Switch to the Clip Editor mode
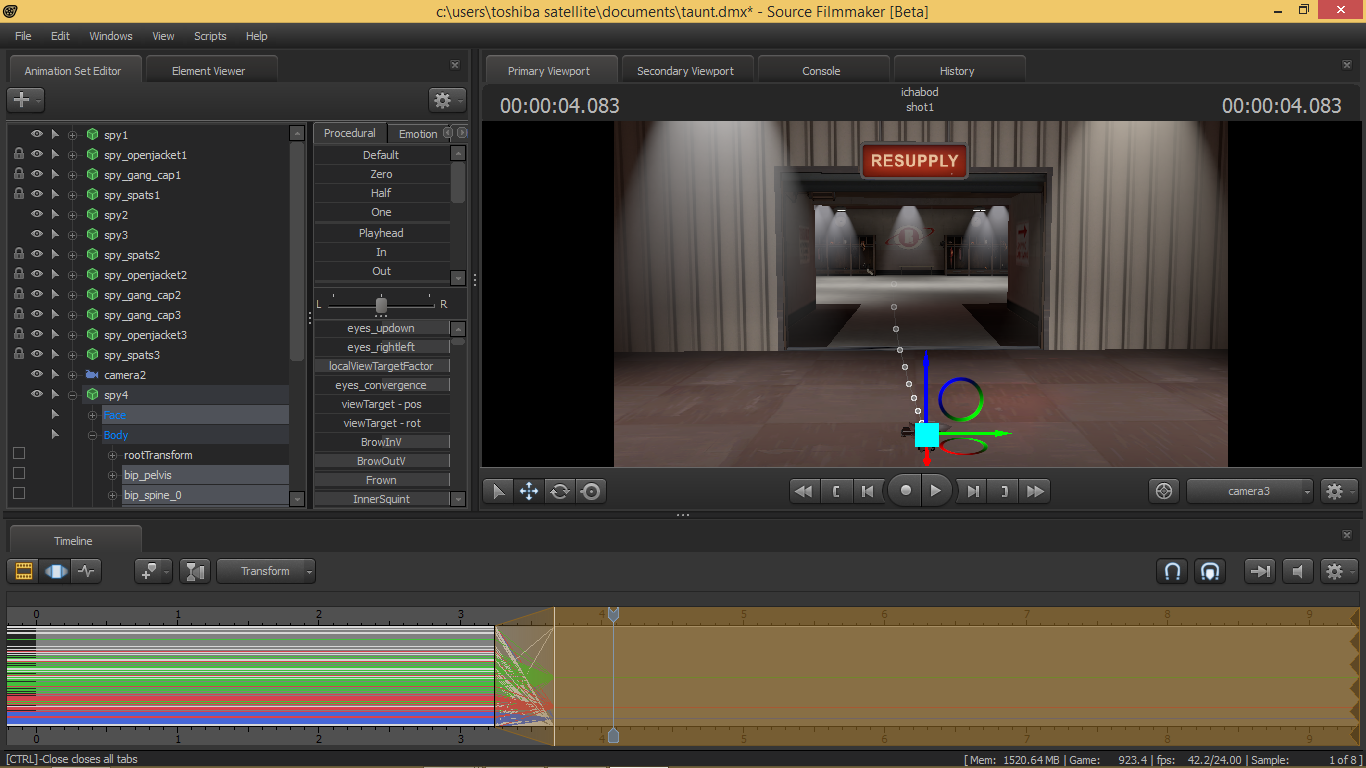1366x768 pixels. click(x=23, y=571)
